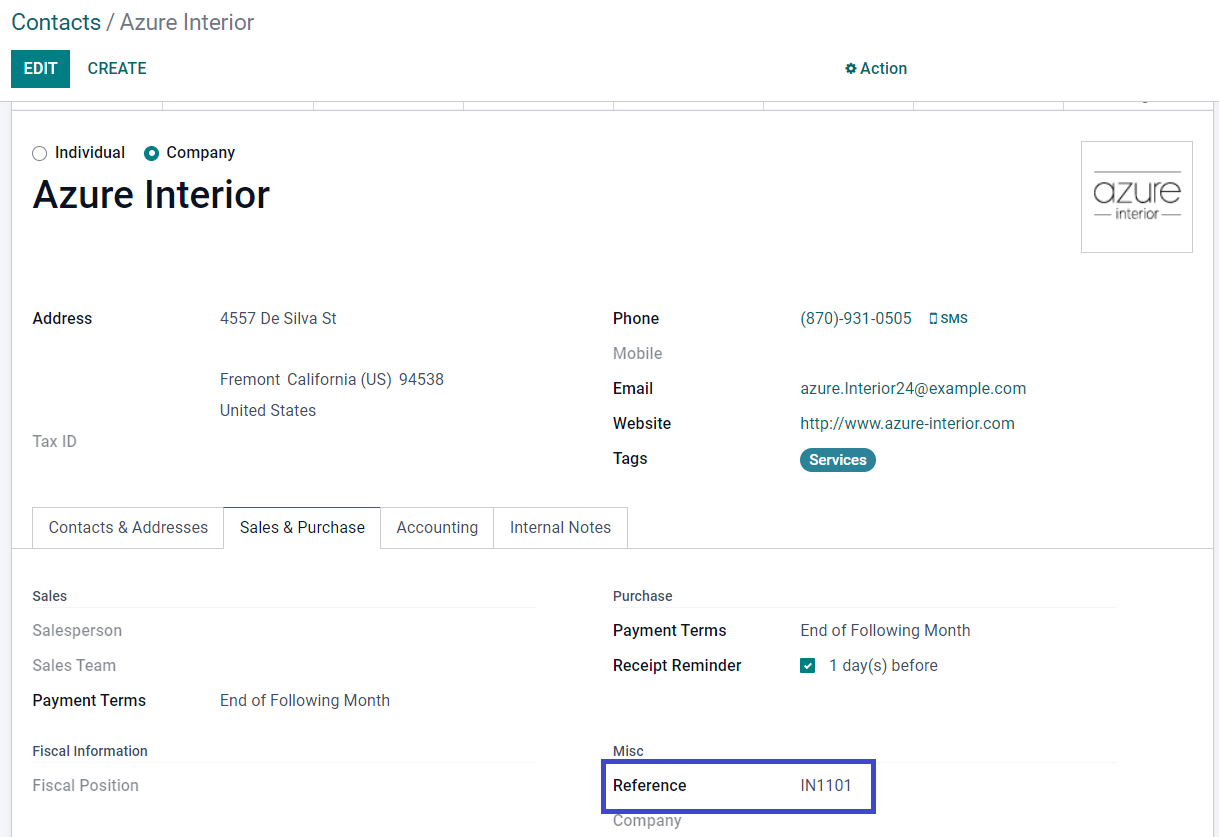
Task: Click the Fiscal Position field label
Action: coord(85,786)
